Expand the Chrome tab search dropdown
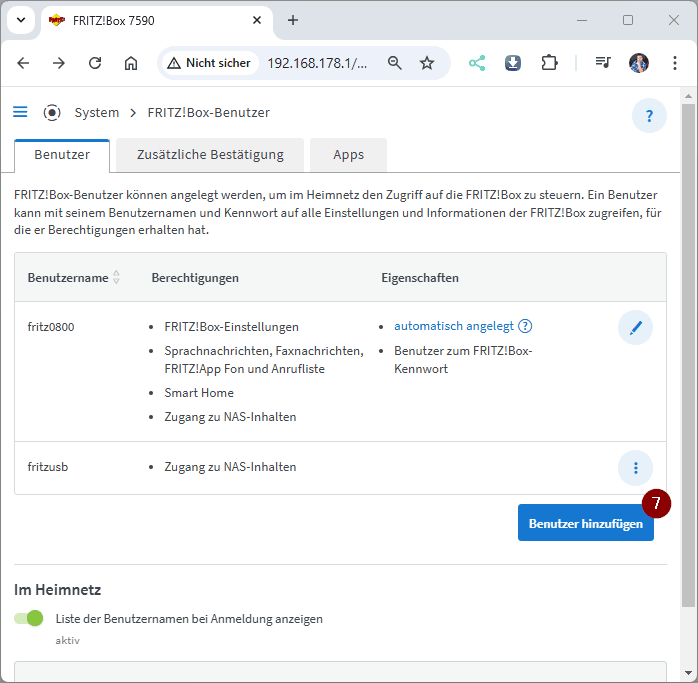 point(21,20)
